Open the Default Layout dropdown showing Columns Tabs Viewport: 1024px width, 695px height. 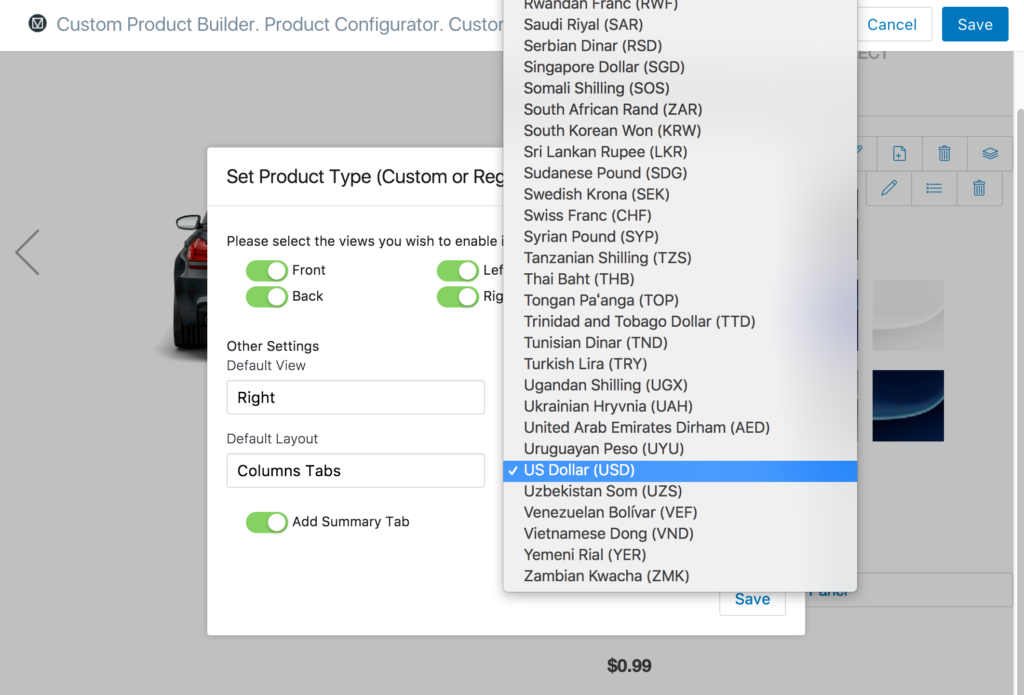355,470
